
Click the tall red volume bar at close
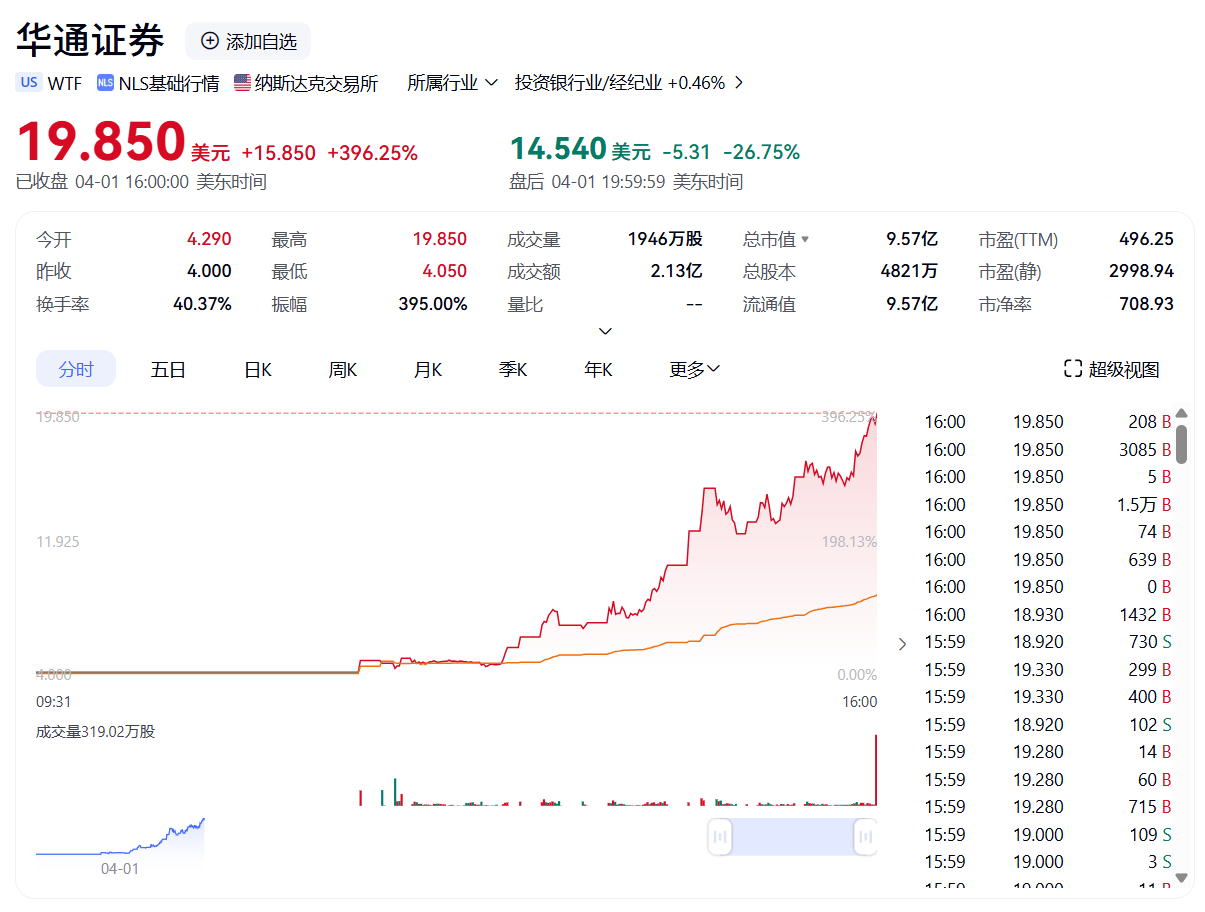click(876, 770)
